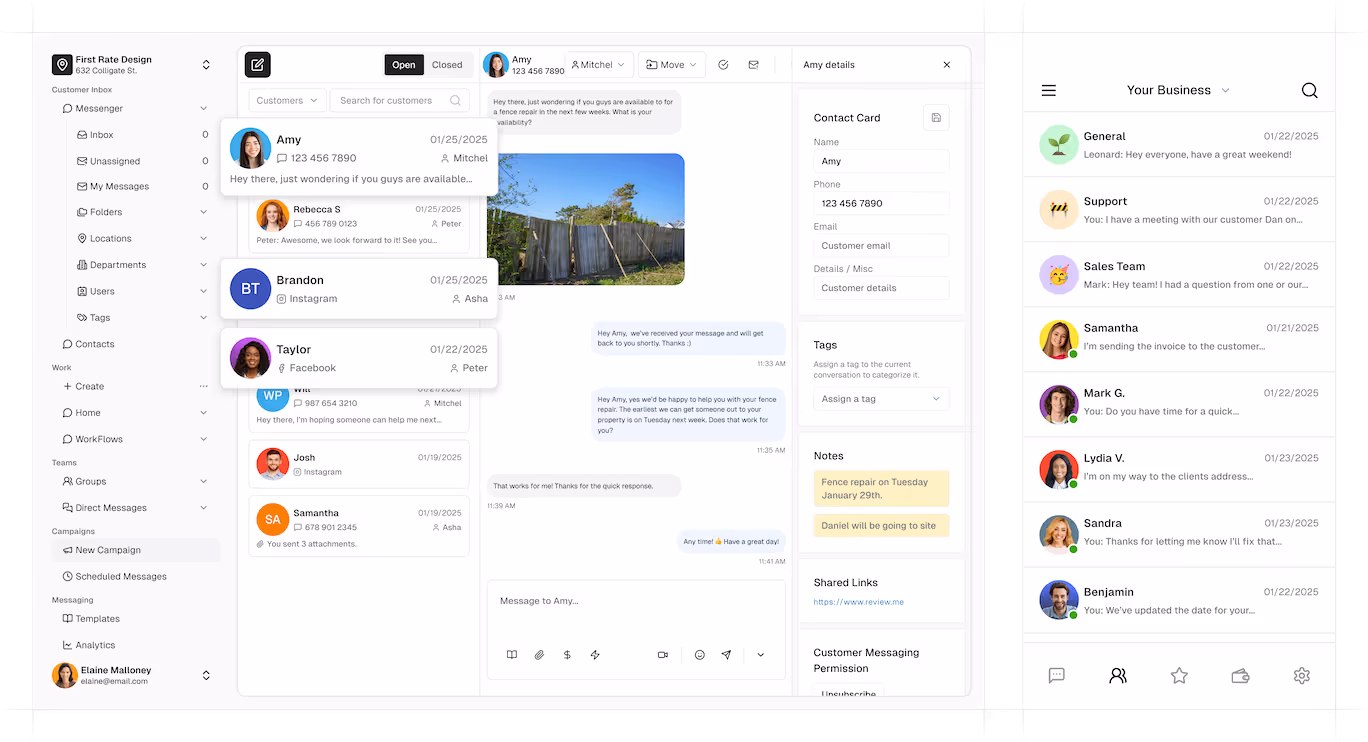1368x742 pixels.
Task: Open Settings gear in mobile bottom bar
Action: [1301, 675]
